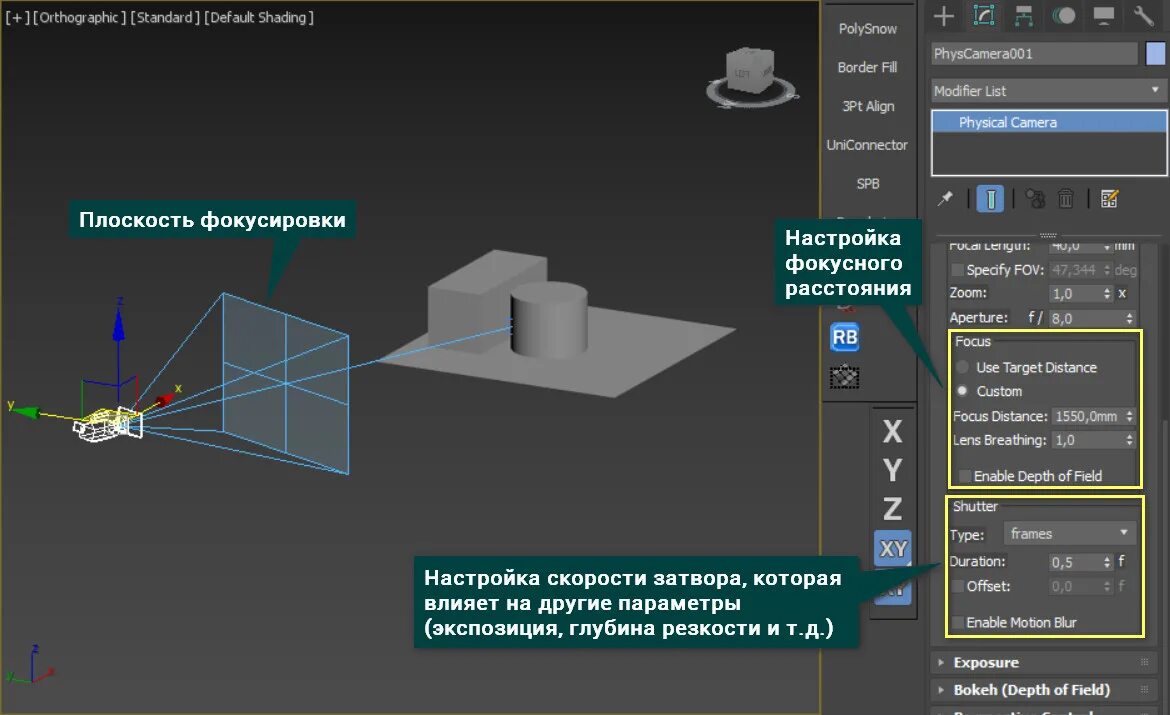Adjust Focus Distance spinner arrows
1170x715 pixels.
[x=1129, y=416]
